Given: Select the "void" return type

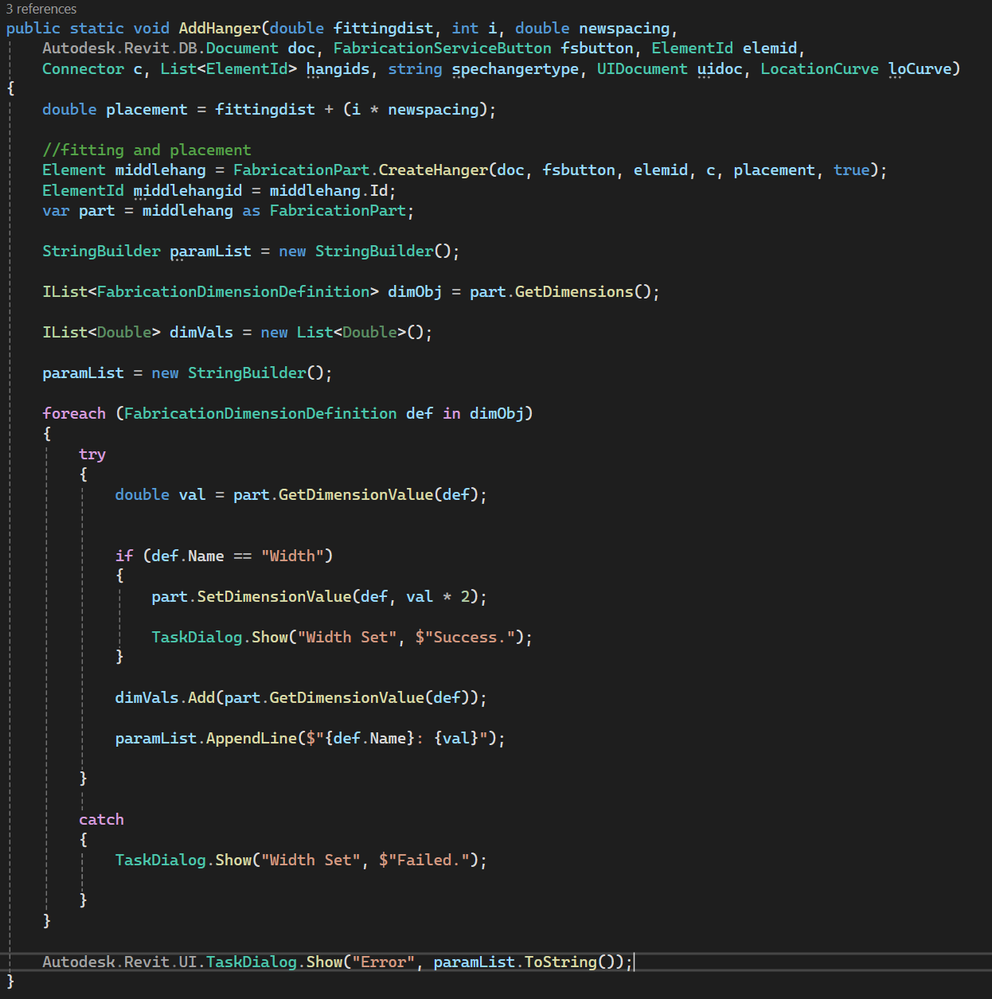Looking at the screenshot, I should [x=152, y=29].
